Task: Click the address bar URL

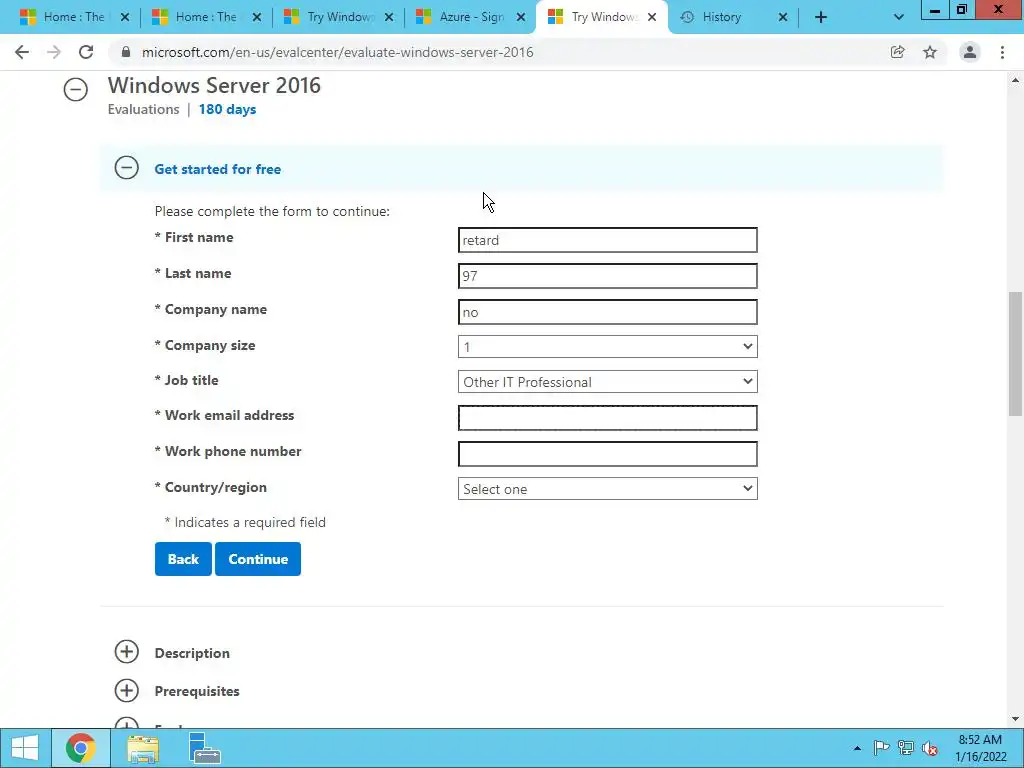Action: pyautogui.click(x=338, y=52)
